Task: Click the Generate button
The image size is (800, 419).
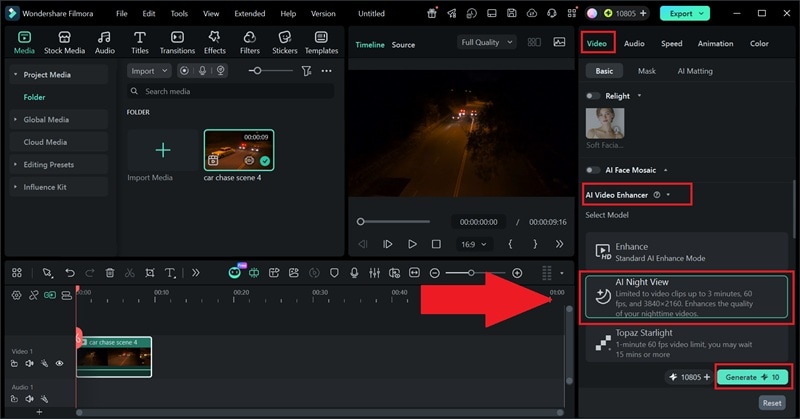Action: point(752,377)
